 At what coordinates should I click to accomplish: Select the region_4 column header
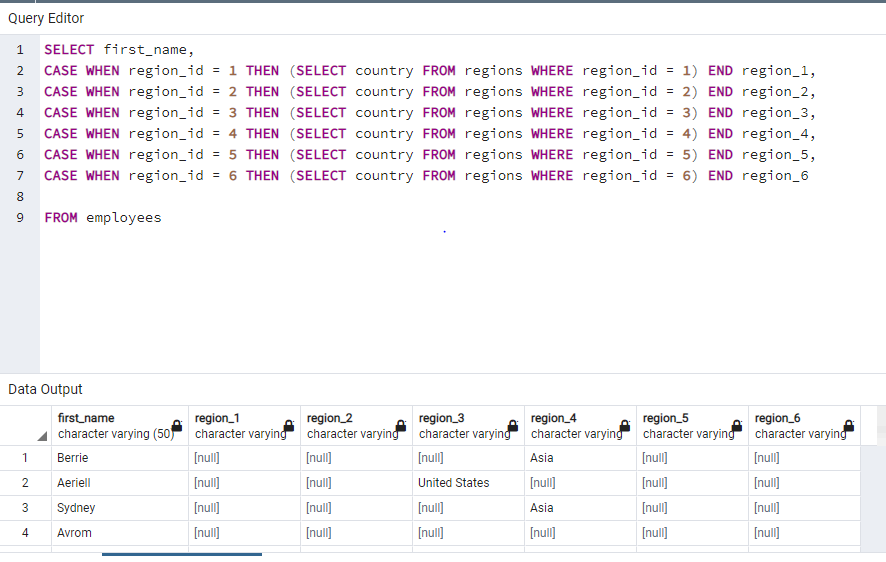[580, 425]
